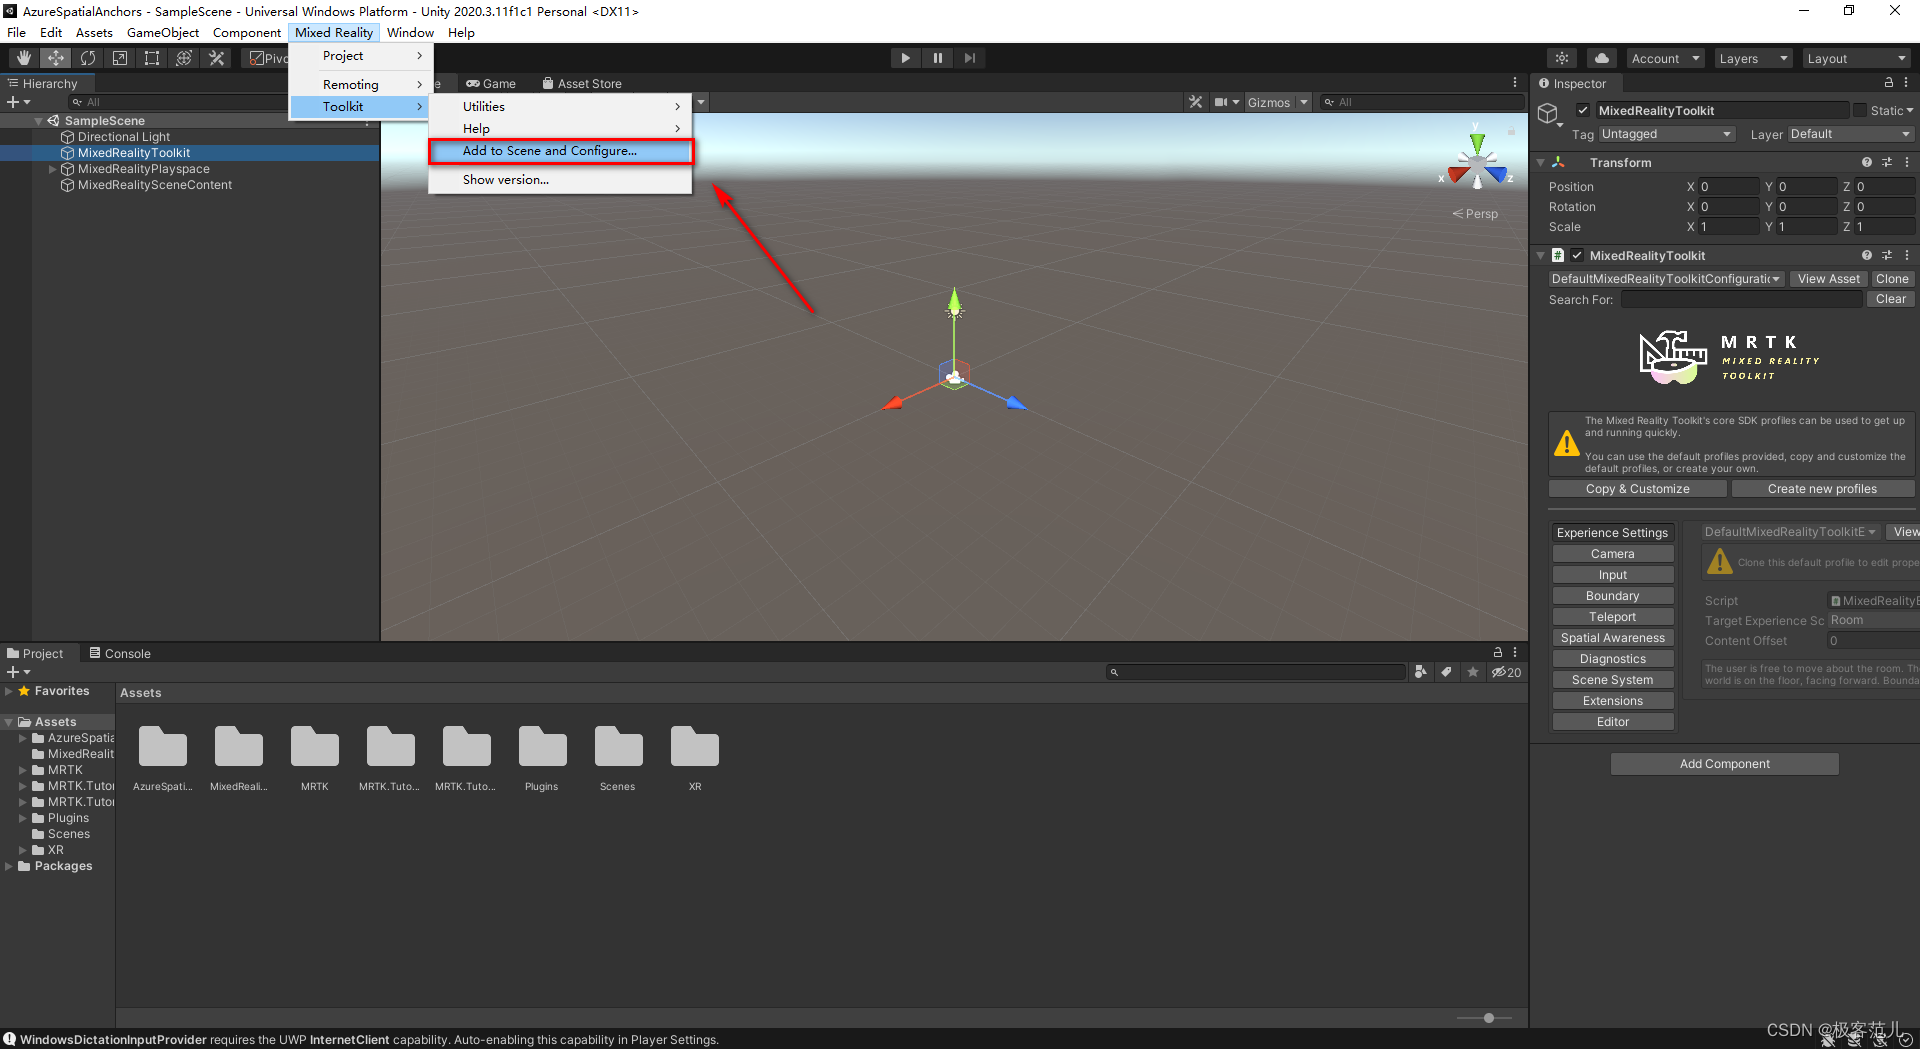This screenshot has width=1920, height=1049.
Task: Open the Spatial Awareness settings
Action: (x=1612, y=638)
